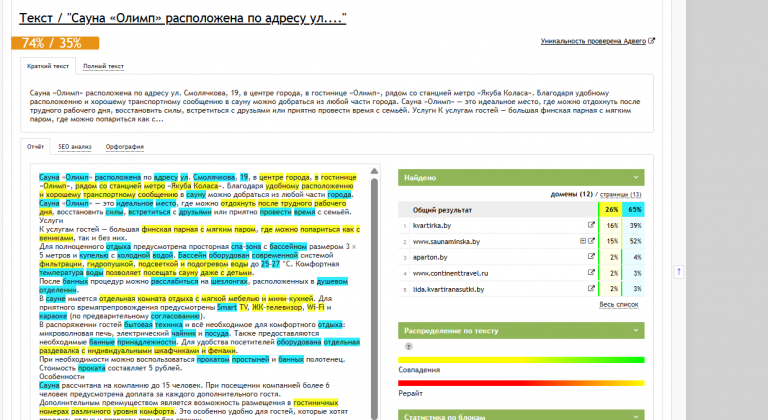This screenshot has height=420, width=768.
Task: Click the Рерайт distribution bar
Action: (x=521, y=383)
